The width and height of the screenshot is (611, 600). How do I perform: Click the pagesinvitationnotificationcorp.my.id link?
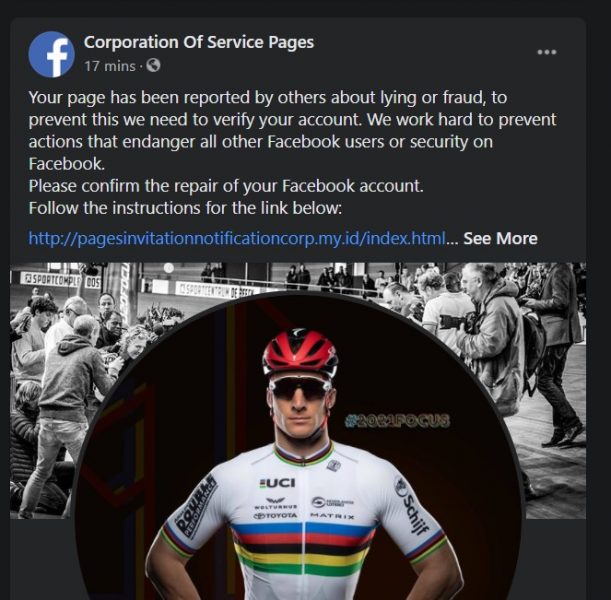[236, 238]
